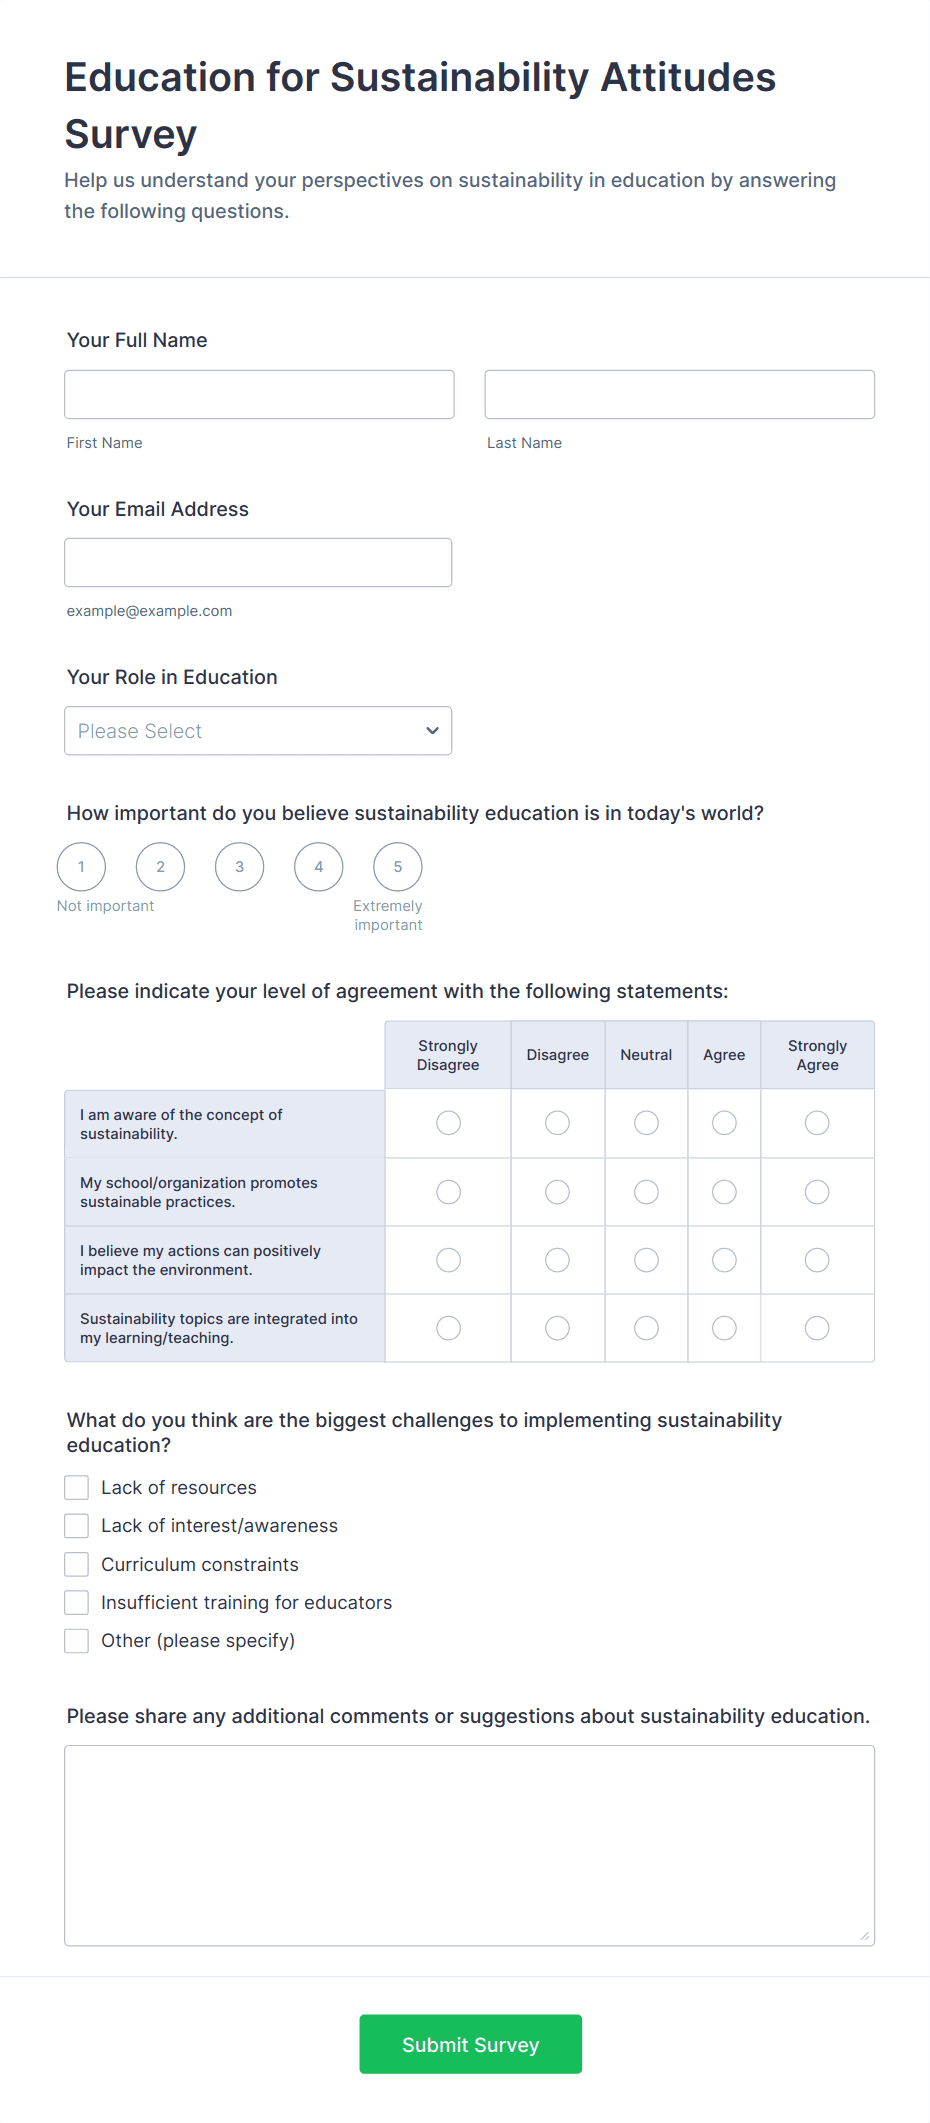930x2123 pixels.
Task: Check the Lack of resources option
Action: pos(76,1487)
